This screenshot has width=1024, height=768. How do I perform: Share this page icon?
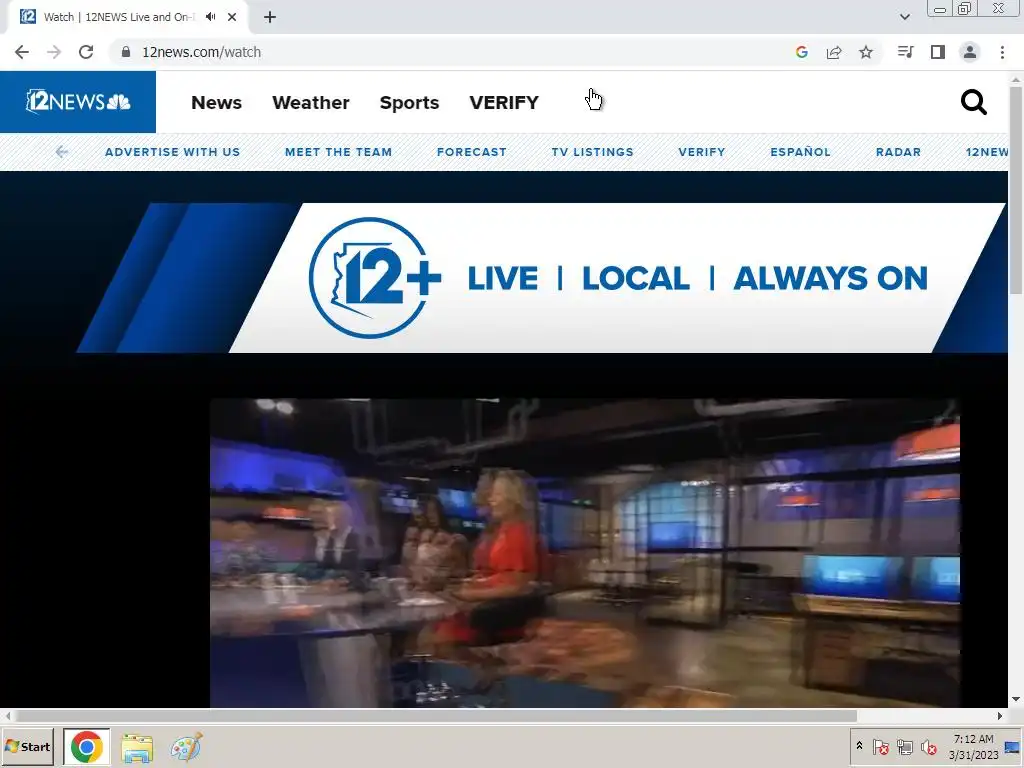[834, 52]
